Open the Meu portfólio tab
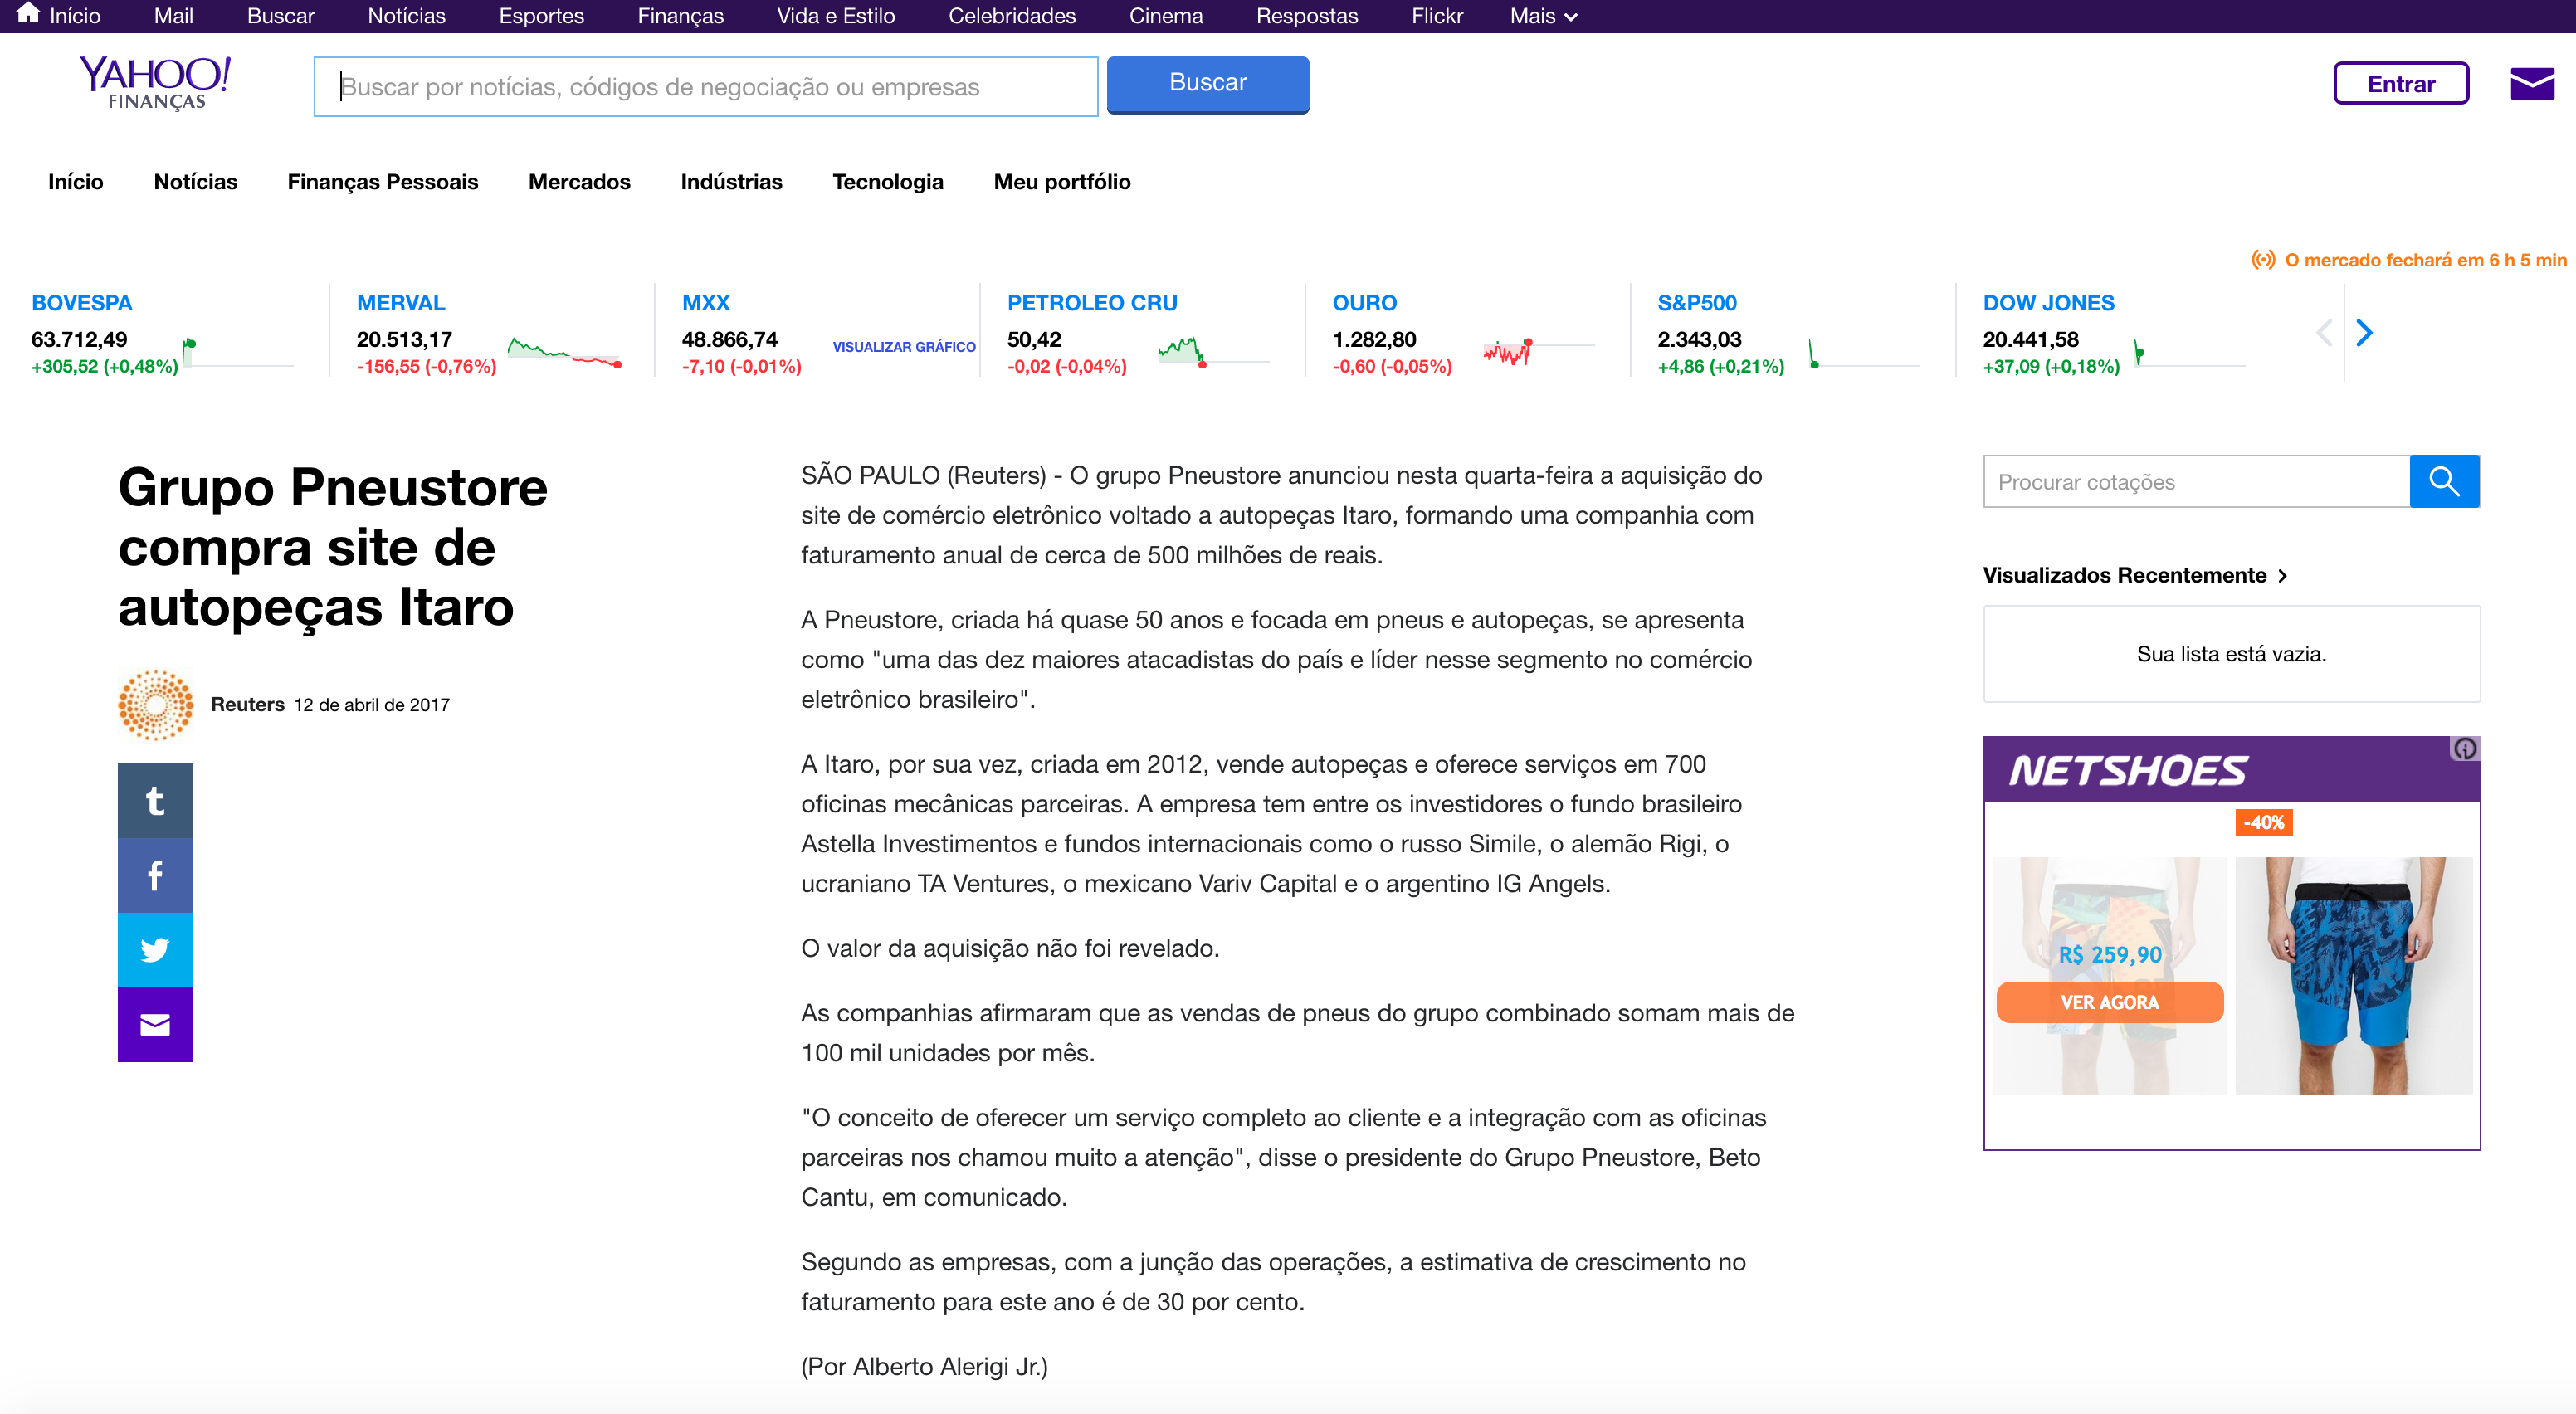The image size is (2576, 1414). tap(1062, 181)
